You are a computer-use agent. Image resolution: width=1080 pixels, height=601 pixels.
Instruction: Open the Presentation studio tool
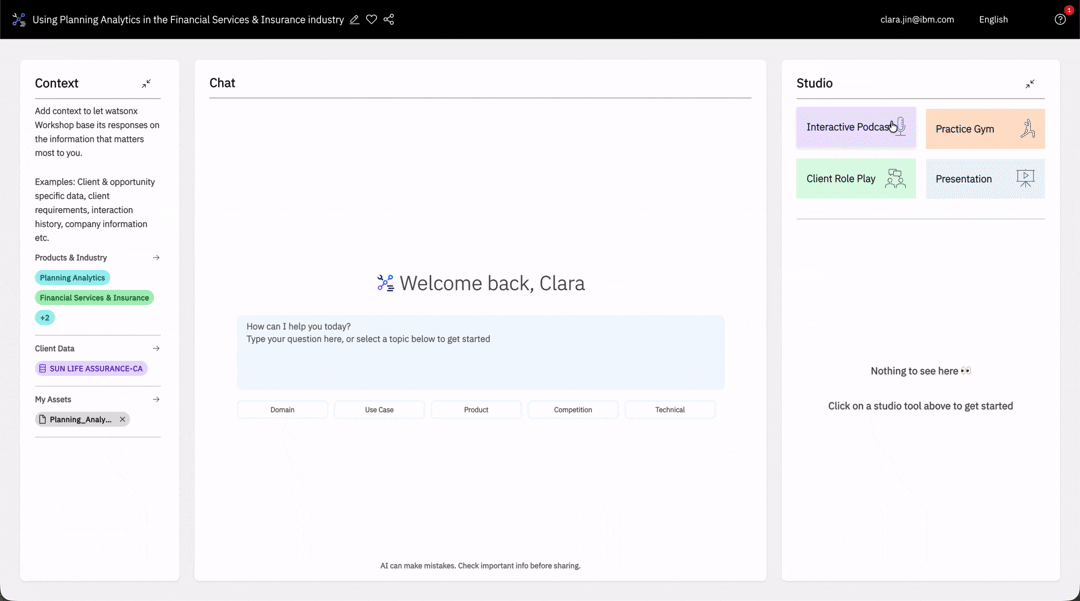point(985,178)
